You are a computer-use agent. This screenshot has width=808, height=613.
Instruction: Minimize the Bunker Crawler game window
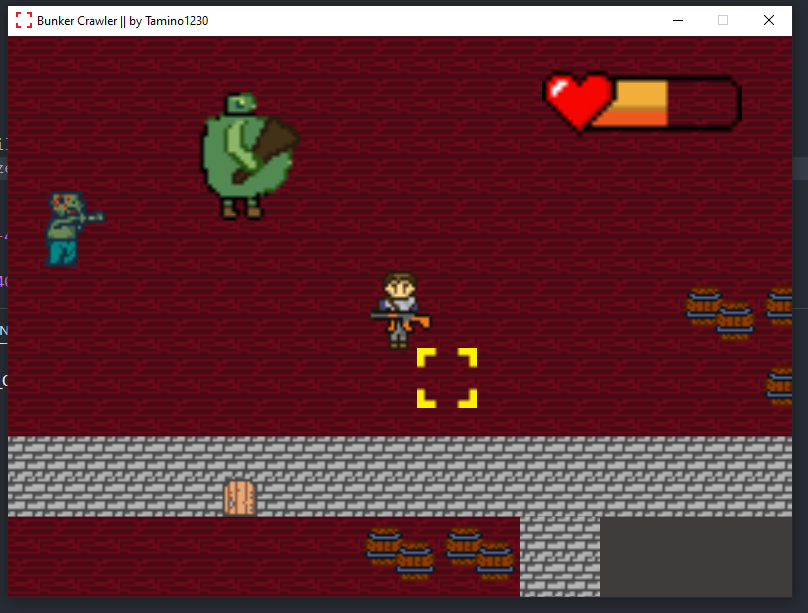click(678, 20)
